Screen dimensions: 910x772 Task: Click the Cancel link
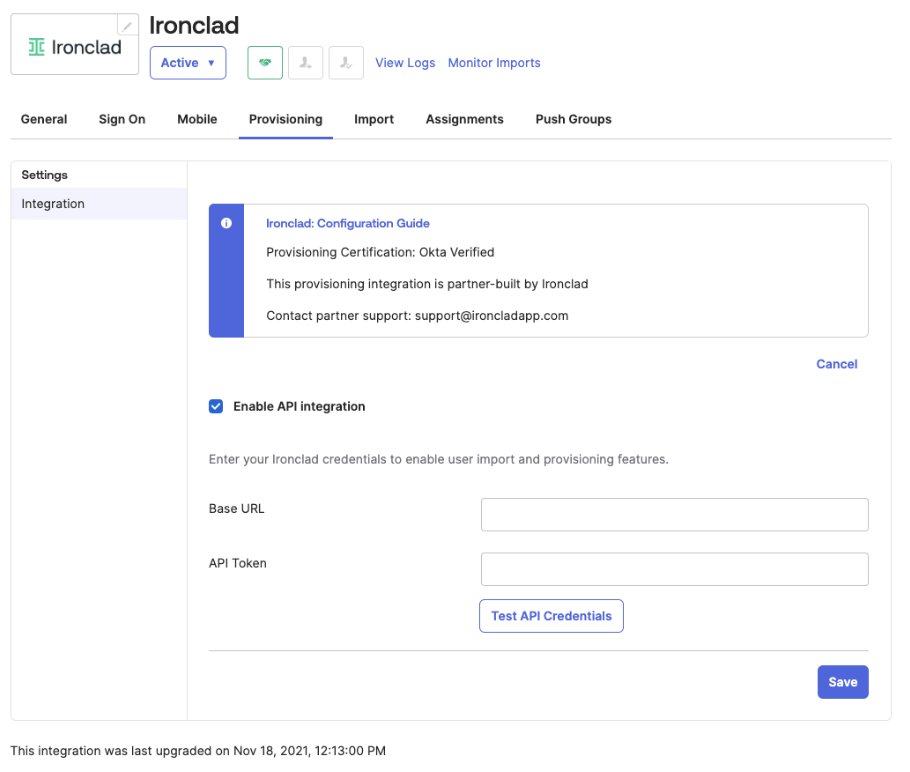[x=836, y=364]
